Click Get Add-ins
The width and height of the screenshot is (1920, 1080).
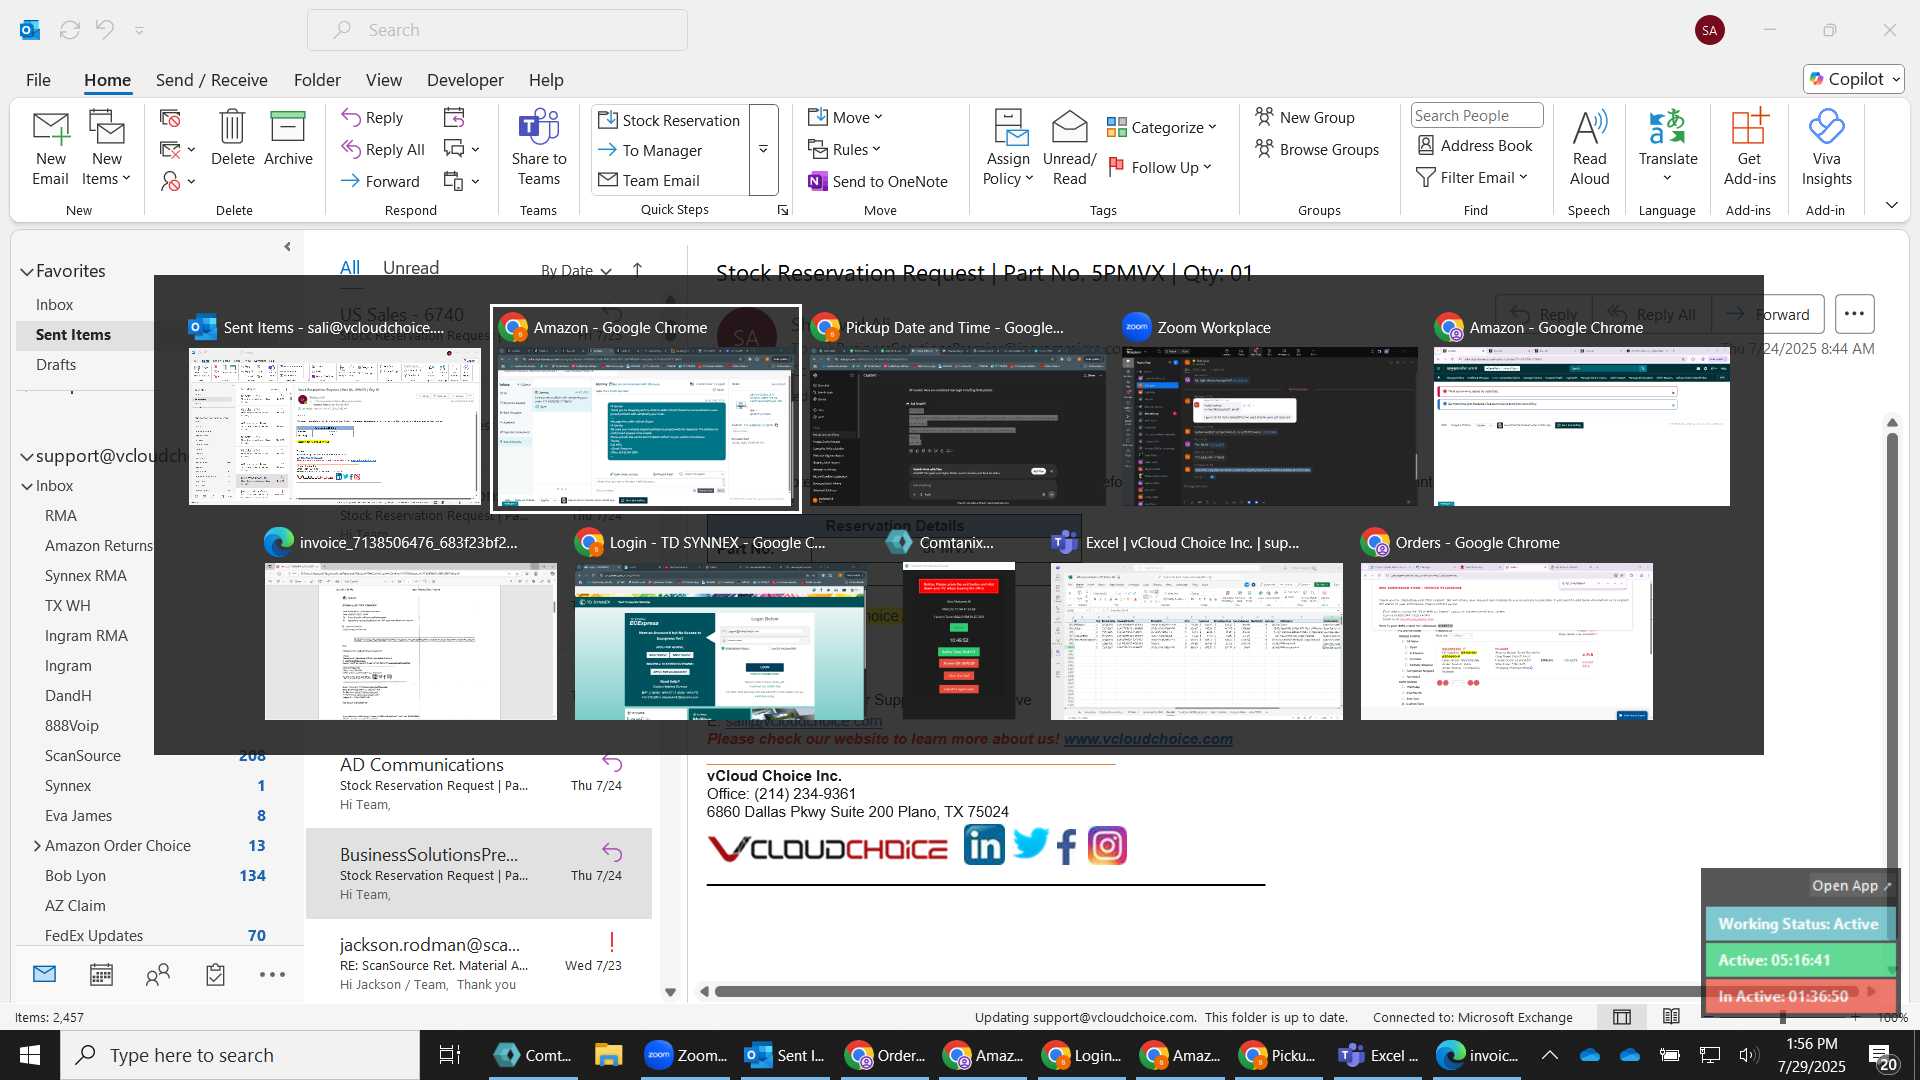(1749, 148)
